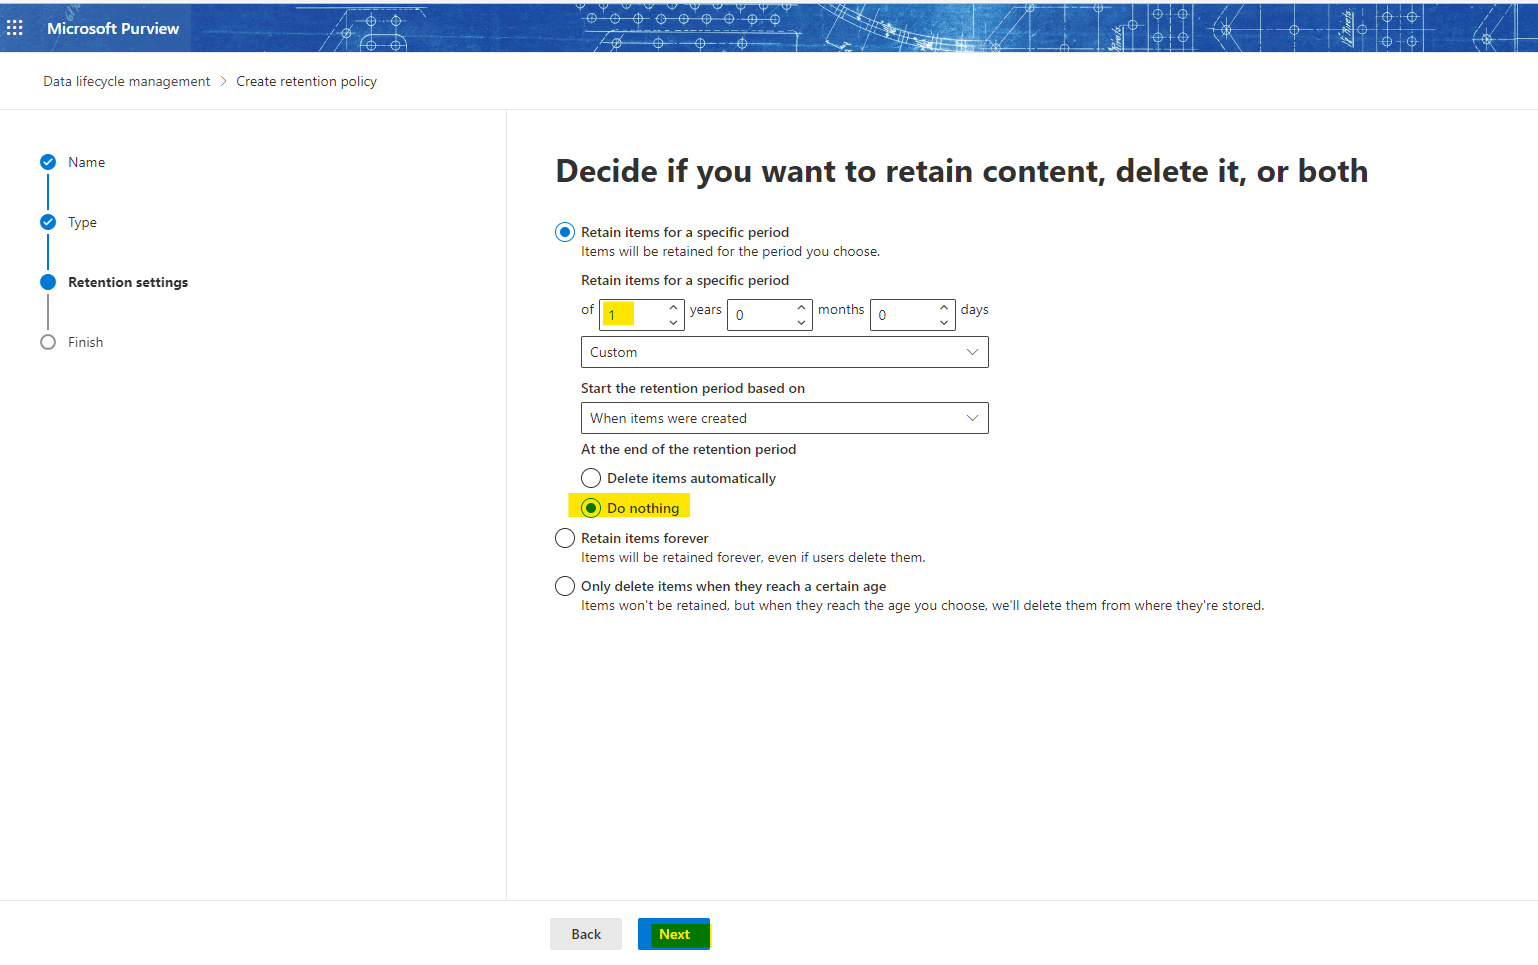Image resolution: width=1538 pixels, height=965 pixels.
Task: Expand the retention period start chevron
Action: pyautogui.click(x=971, y=418)
